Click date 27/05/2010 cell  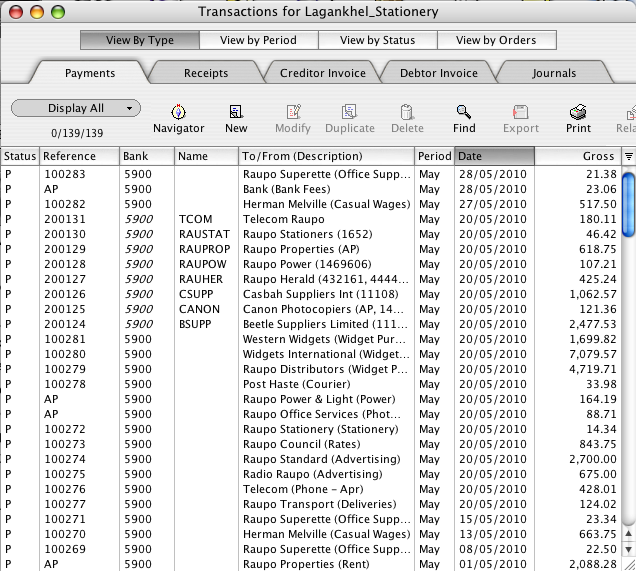point(493,204)
